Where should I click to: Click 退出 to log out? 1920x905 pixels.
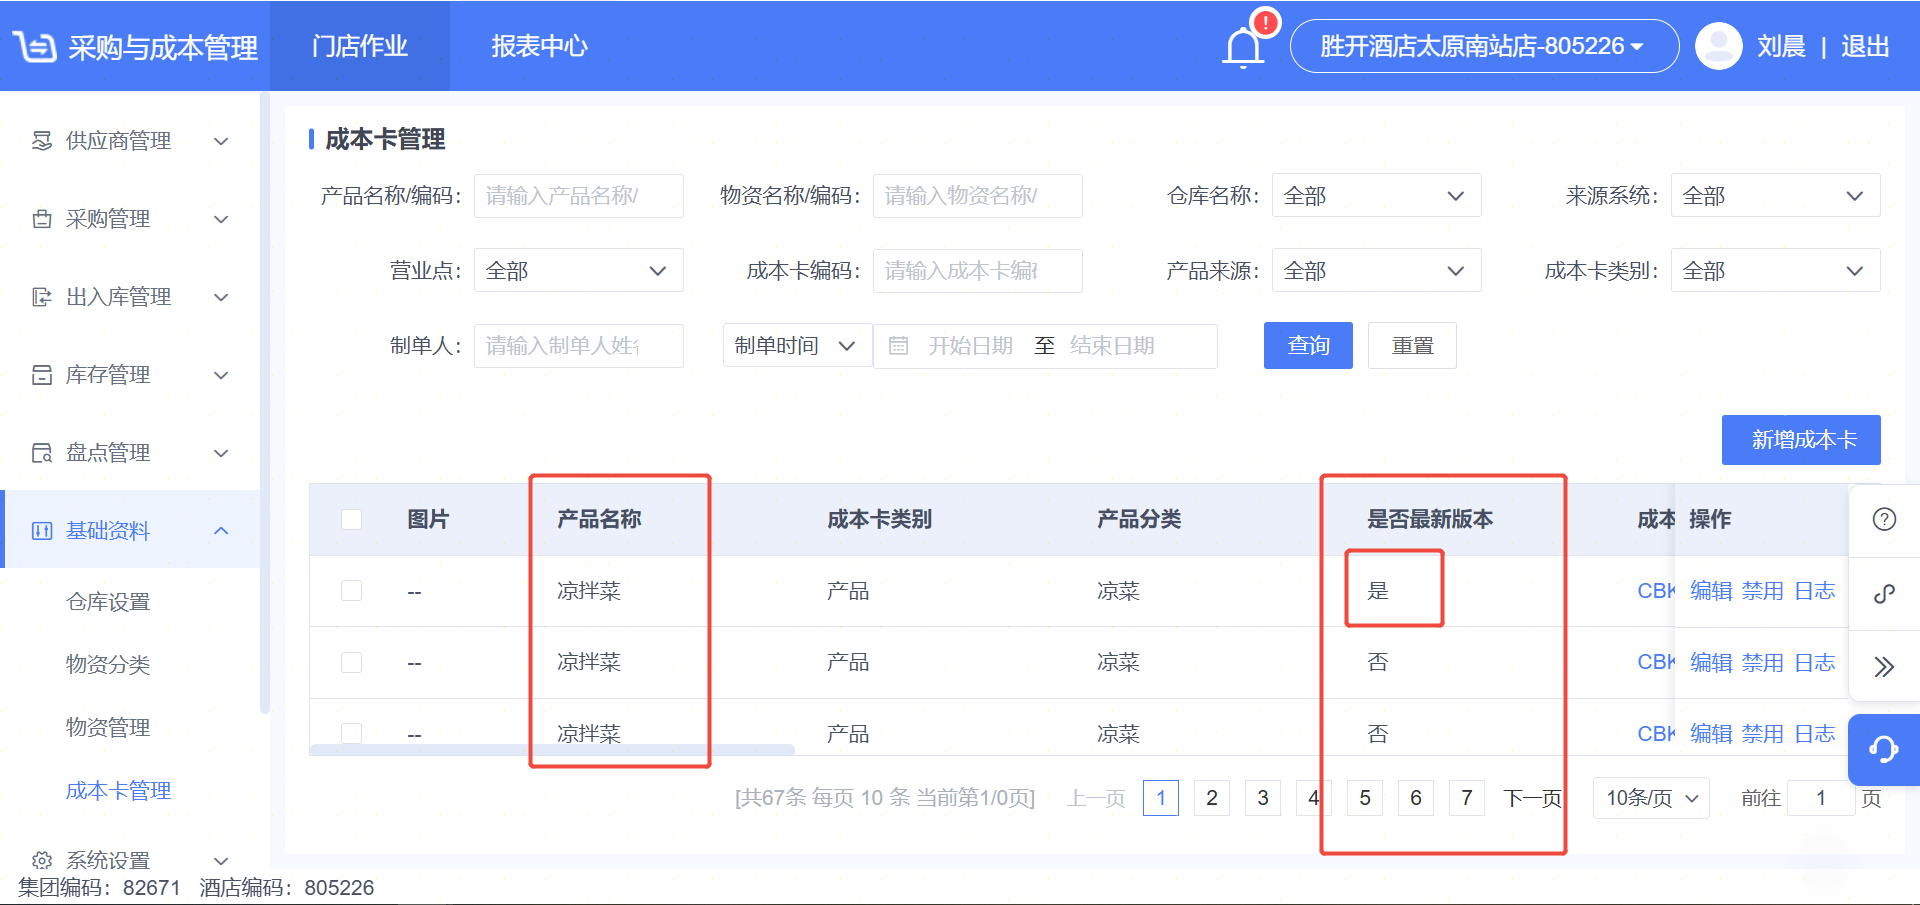coord(1865,46)
